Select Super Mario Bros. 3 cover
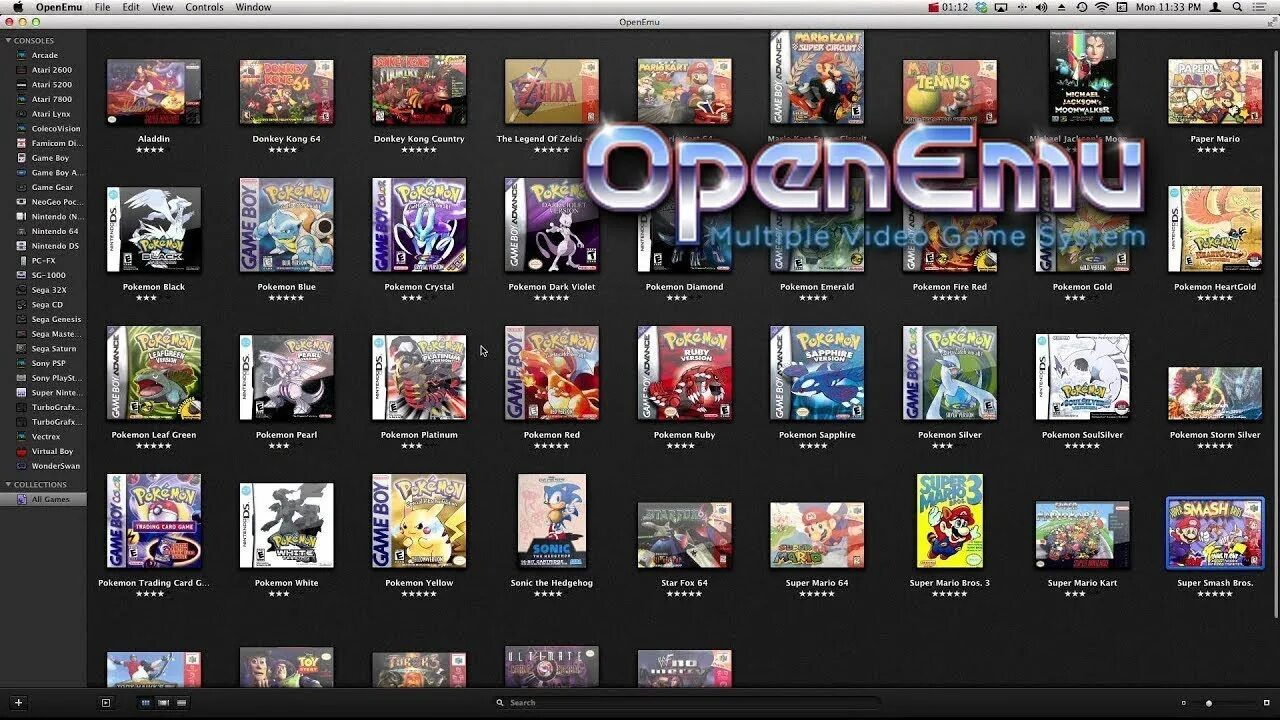 pos(950,521)
